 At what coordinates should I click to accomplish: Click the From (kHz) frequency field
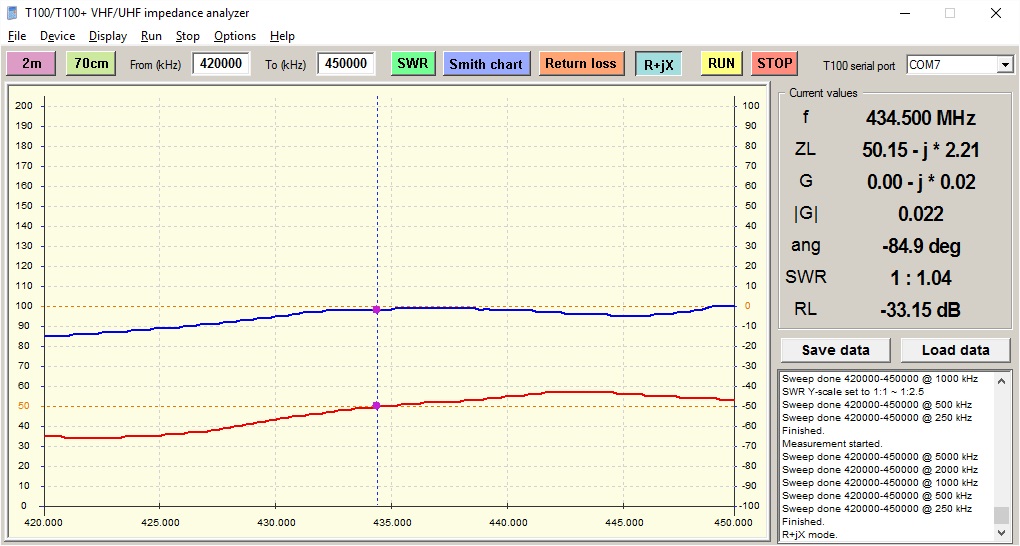[x=221, y=64]
